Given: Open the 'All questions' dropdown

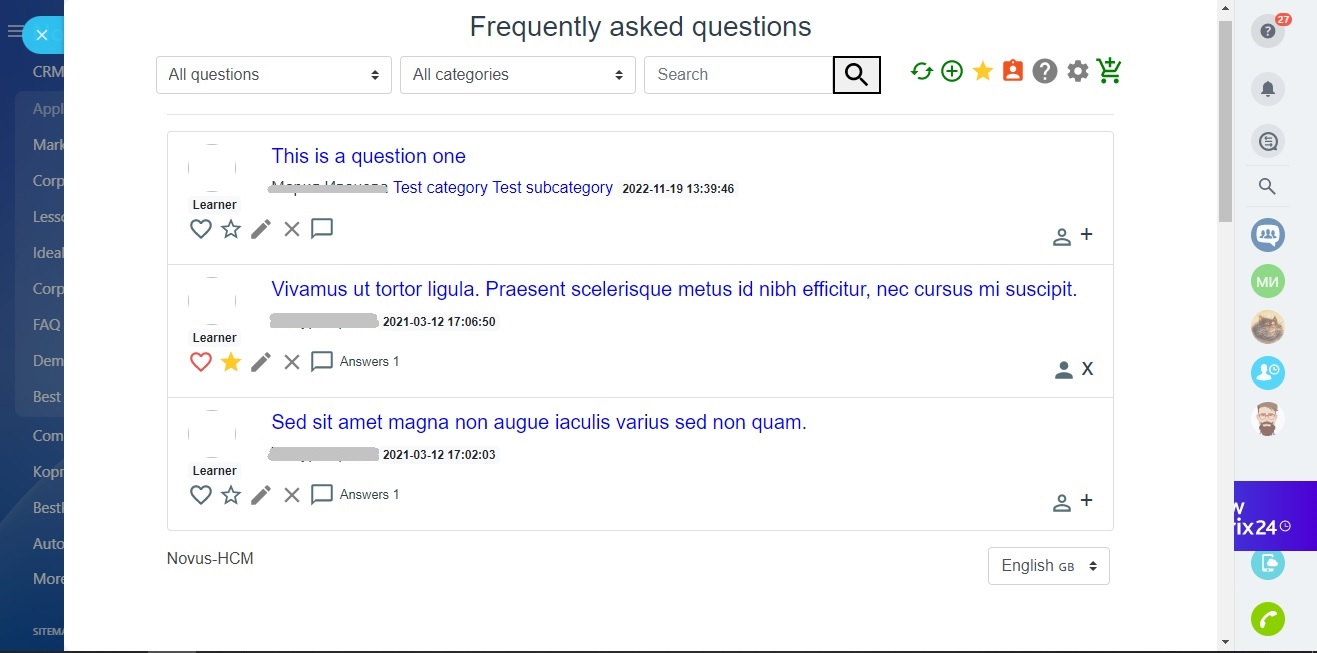Looking at the screenshot, I should click(x=273, y=75).
